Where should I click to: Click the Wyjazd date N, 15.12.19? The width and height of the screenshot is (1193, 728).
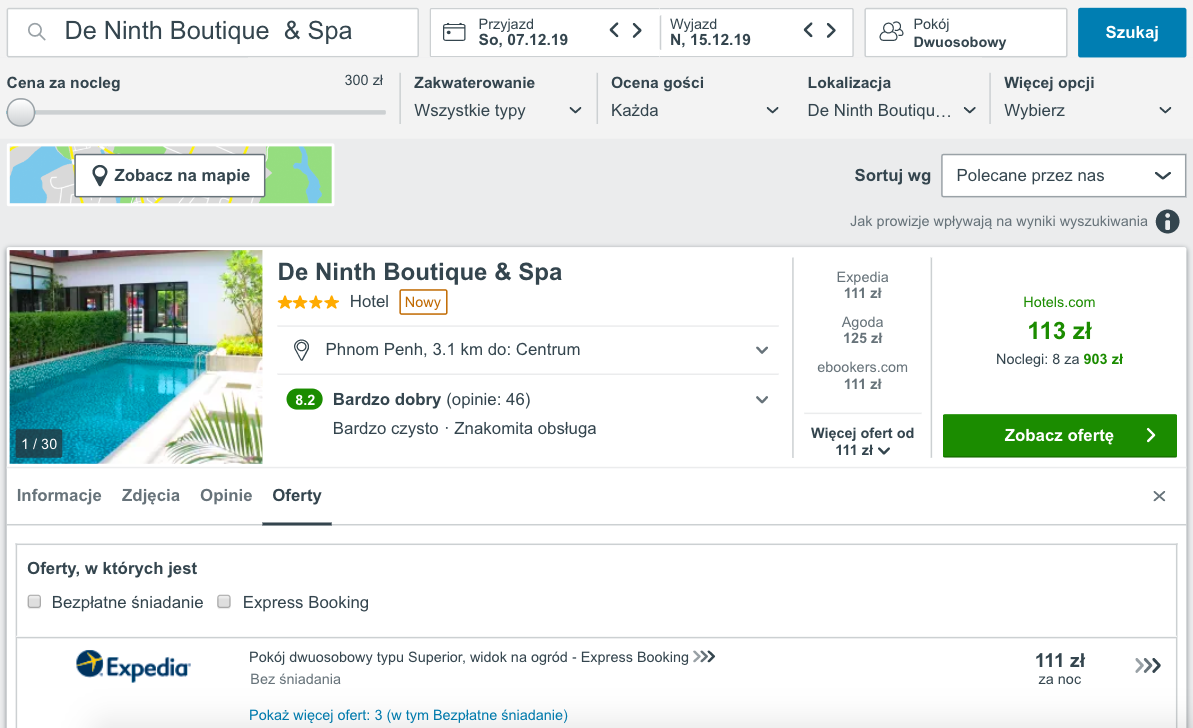coord(710,40)
